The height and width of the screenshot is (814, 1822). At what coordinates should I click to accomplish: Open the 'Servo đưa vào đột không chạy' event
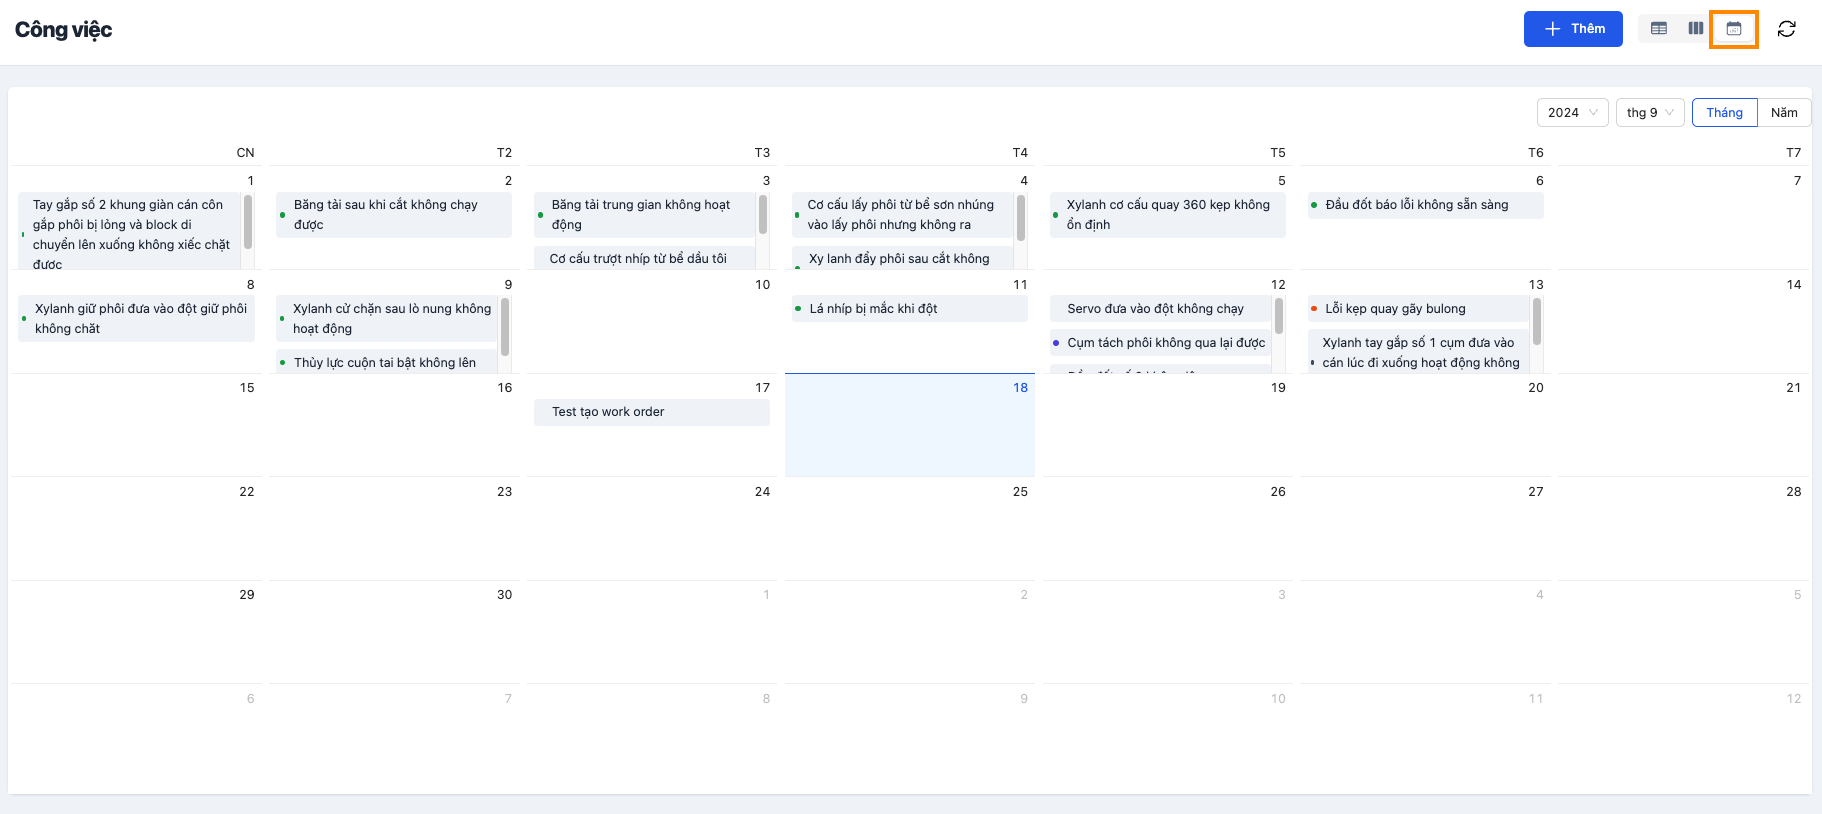pyautogui.click(x=1158, y=309)
